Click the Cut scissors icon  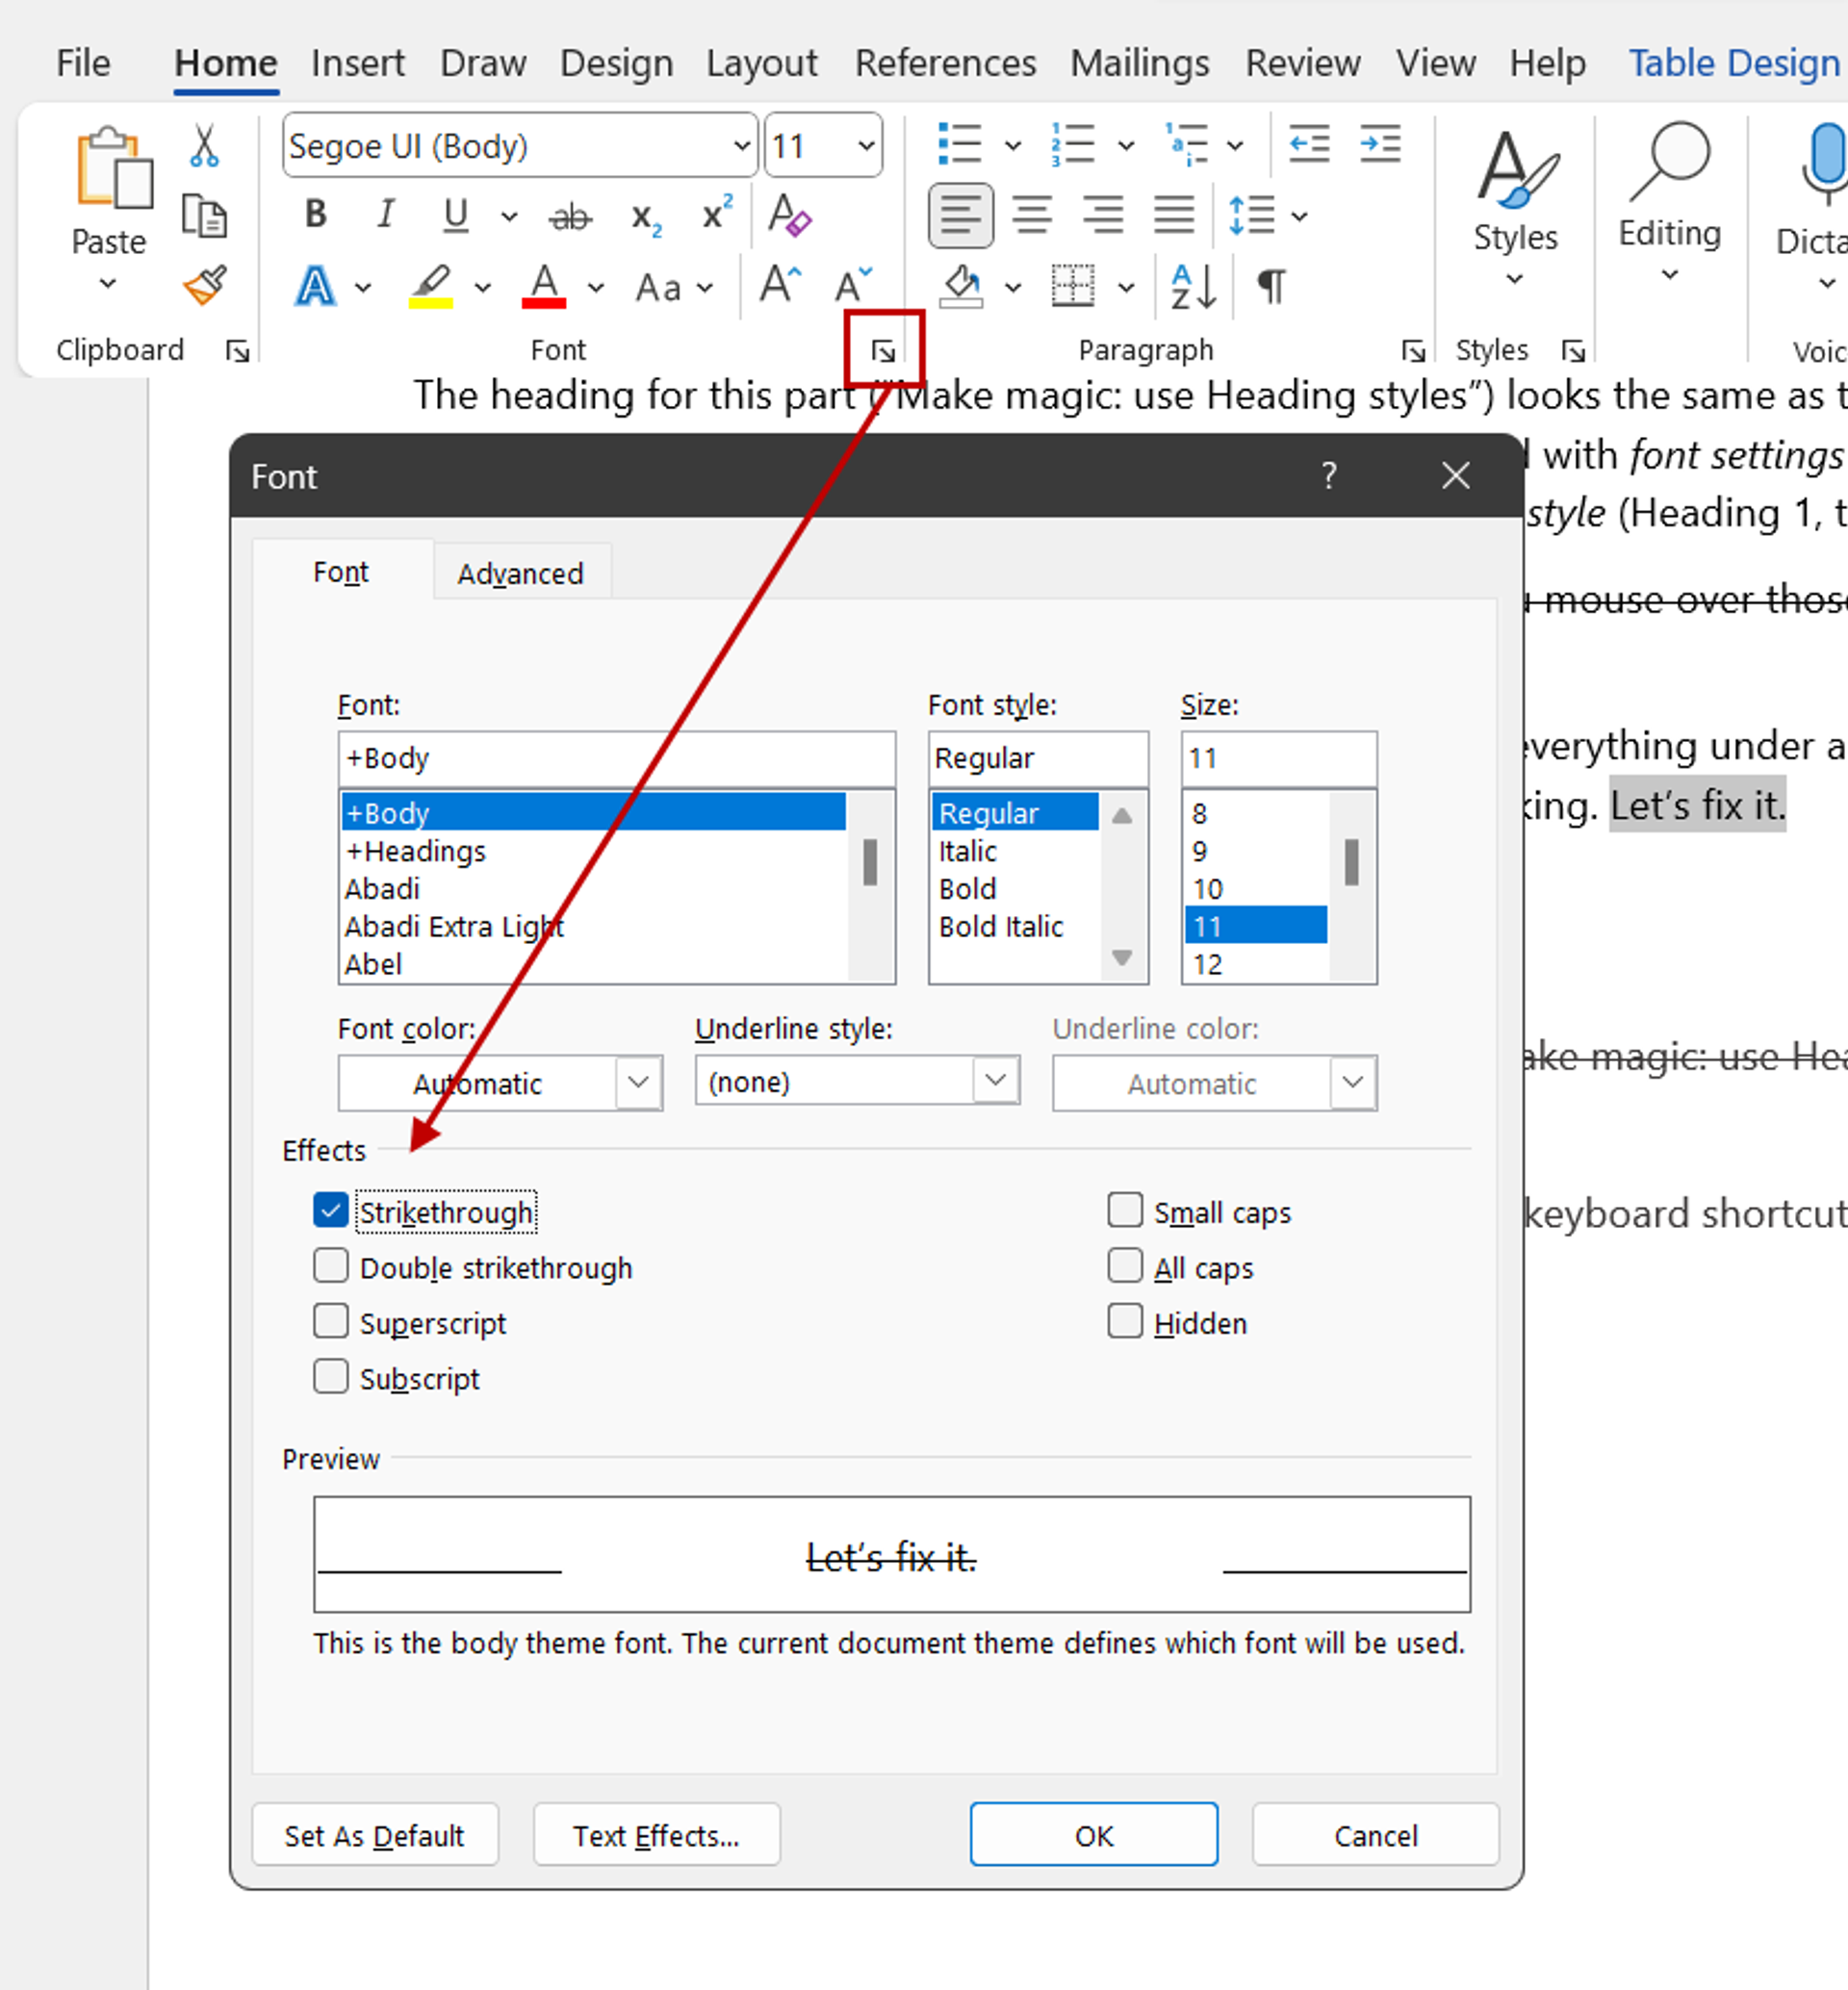click(204, 146)
